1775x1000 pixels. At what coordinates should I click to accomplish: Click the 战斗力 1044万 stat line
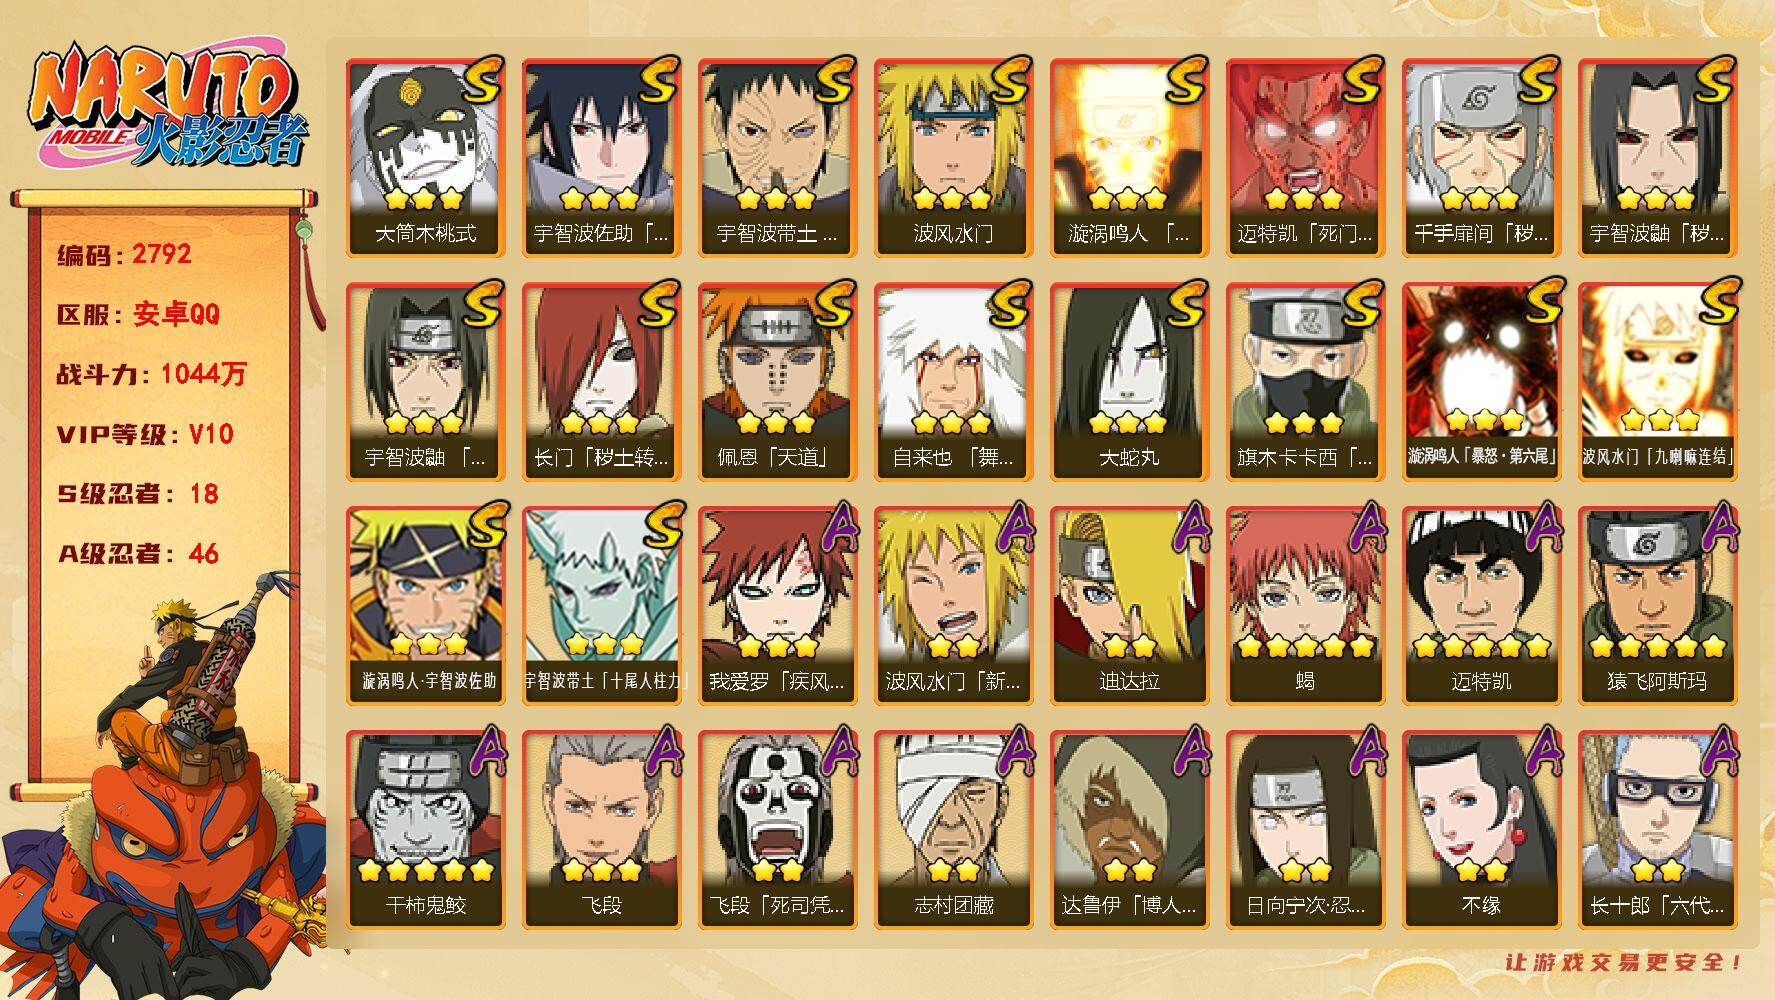coord(151,374)
